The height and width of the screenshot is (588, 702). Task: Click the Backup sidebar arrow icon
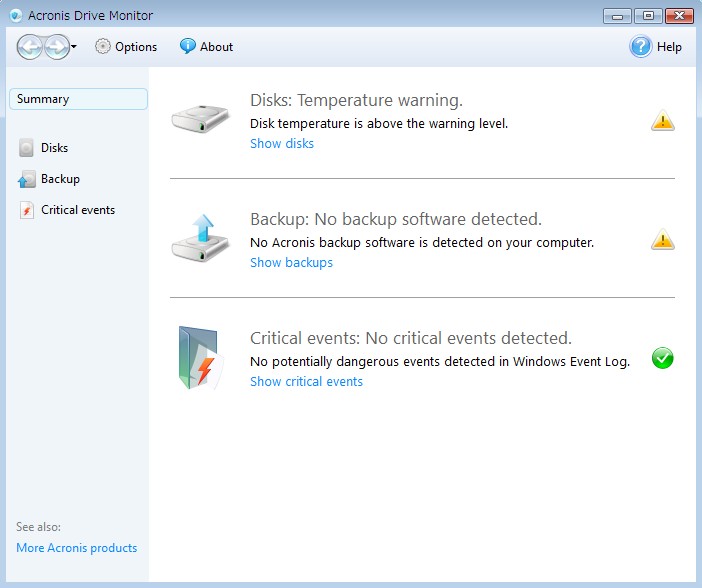(26, 179)
